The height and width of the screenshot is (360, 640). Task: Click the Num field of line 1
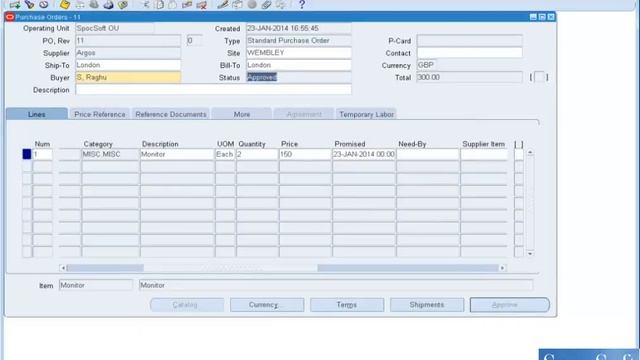click(42, 154)
